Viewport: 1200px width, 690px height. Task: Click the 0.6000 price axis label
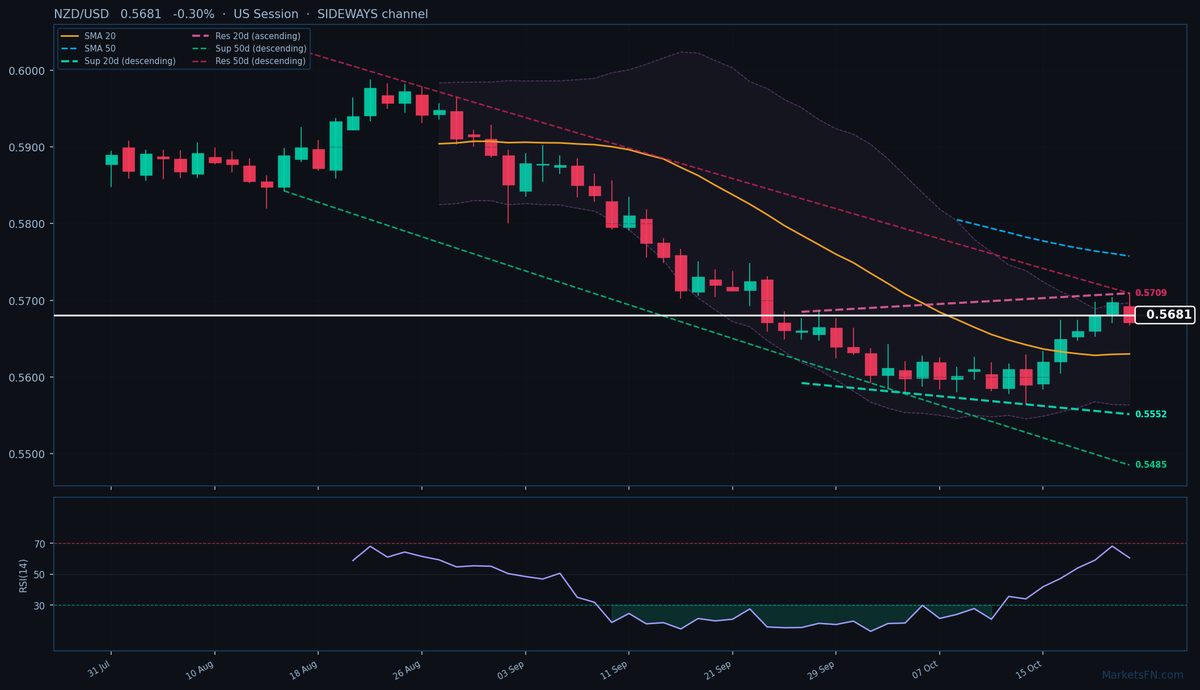click(x=26, y=71)
